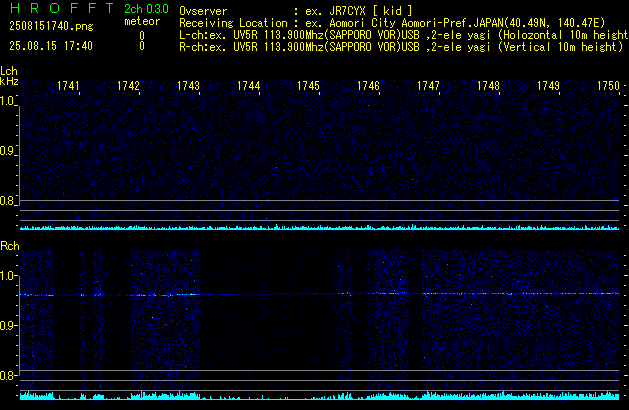Click the 1745 time marker
The height and width of the screenshot is (410, 629).
pyautogui.click(x=308, y=86)
